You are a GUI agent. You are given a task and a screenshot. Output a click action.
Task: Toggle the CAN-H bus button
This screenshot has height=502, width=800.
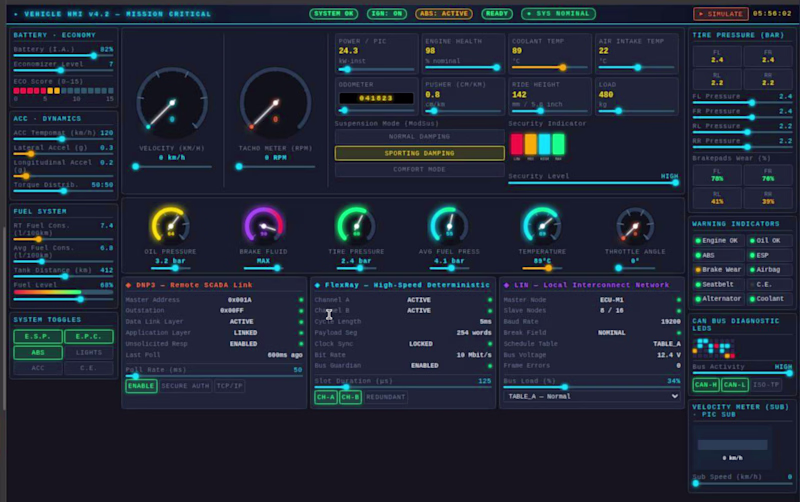coord(706,385)
